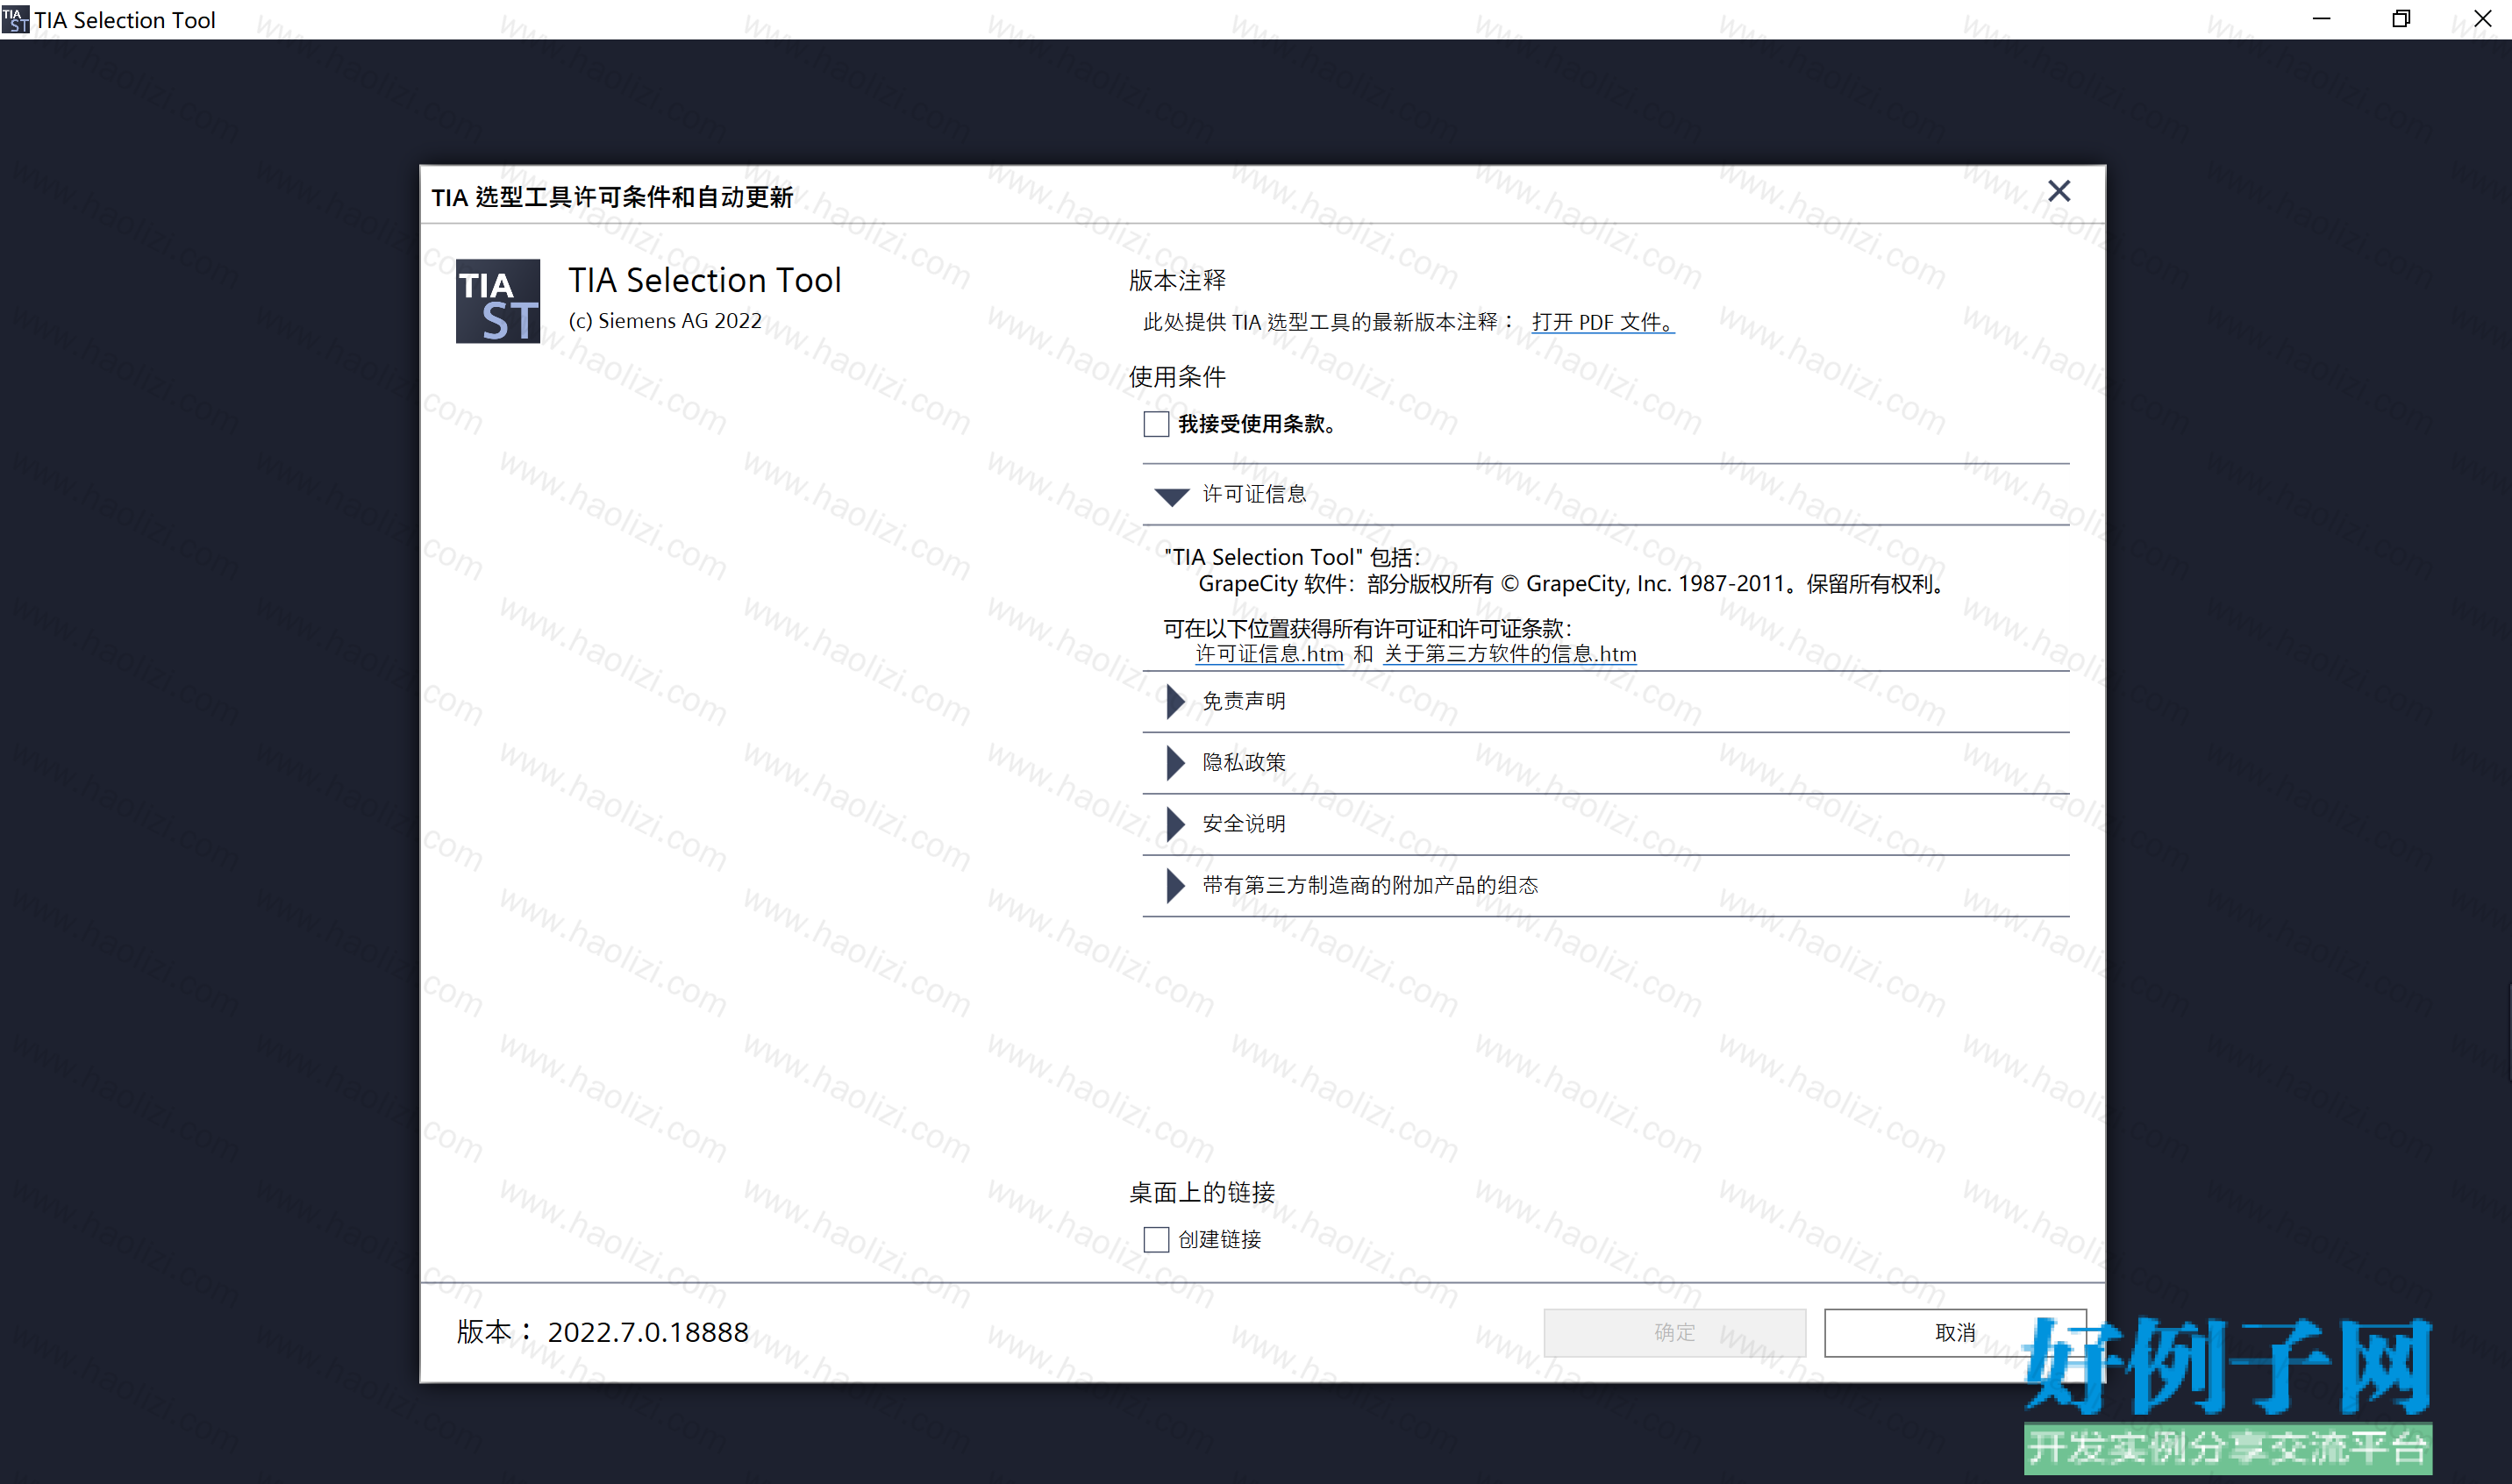Click the 使用条件 heading
This screenshot has height=1484, width=2512.
[1177, 377]
